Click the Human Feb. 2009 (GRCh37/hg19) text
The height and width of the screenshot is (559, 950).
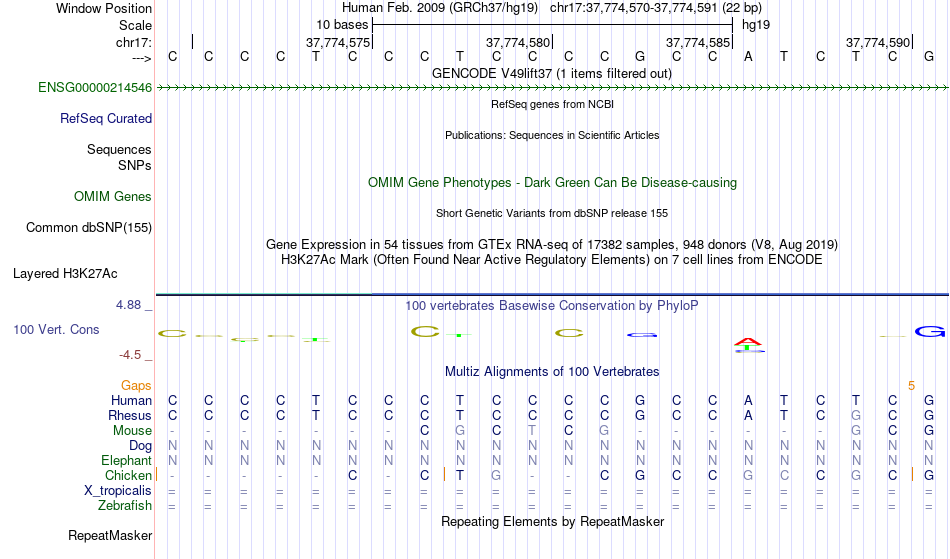point(440,8)
